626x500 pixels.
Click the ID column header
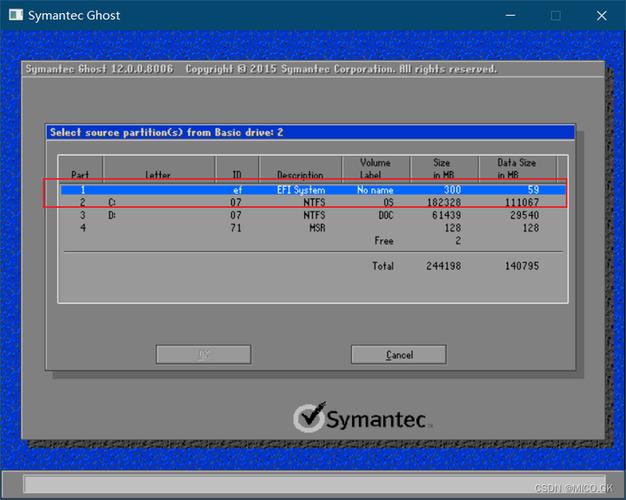coord(237,174)
